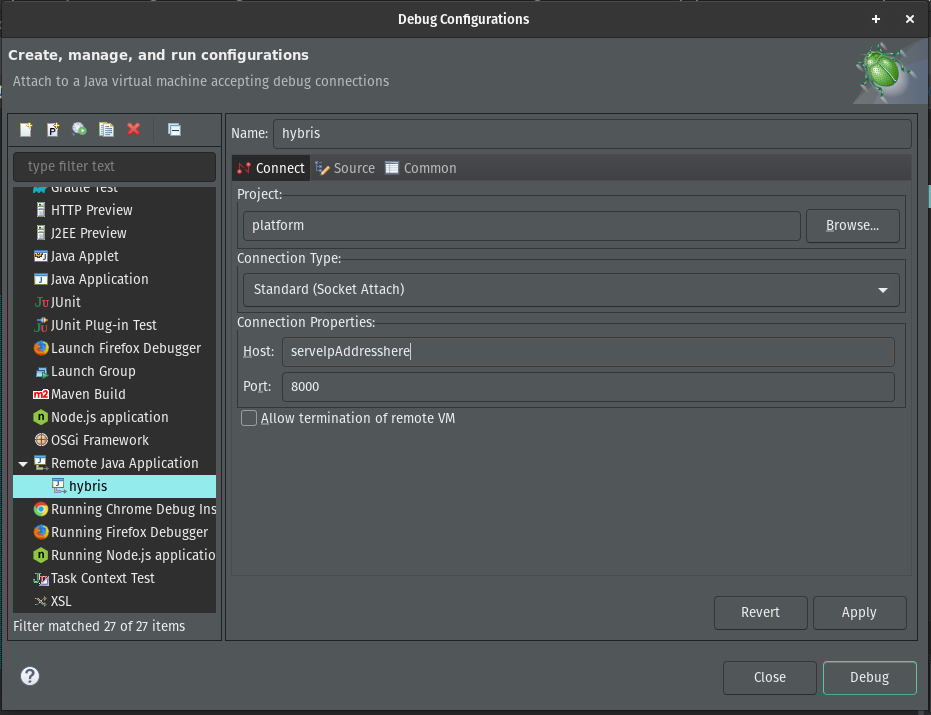Export launch configurations via the globe icon
This screenshot has height=715, width=931.
pyautogui.click(x=78, y=129)
